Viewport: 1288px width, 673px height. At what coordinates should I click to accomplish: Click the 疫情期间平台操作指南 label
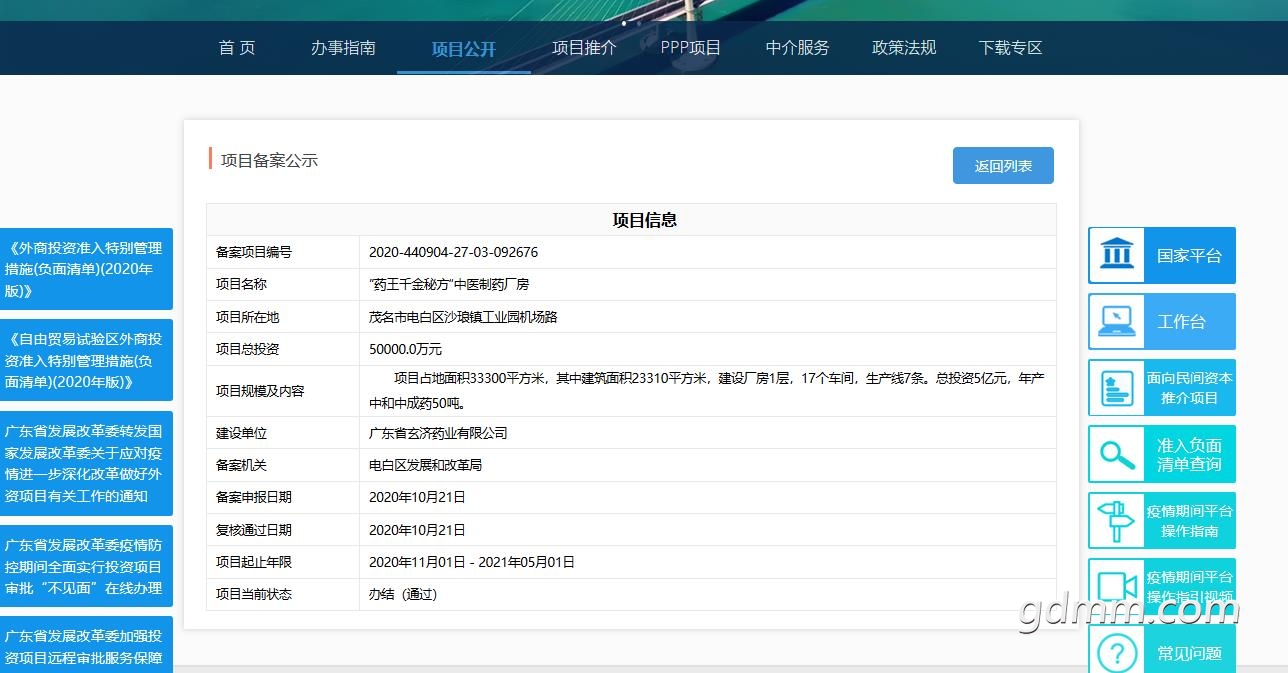click(1190, 520)
